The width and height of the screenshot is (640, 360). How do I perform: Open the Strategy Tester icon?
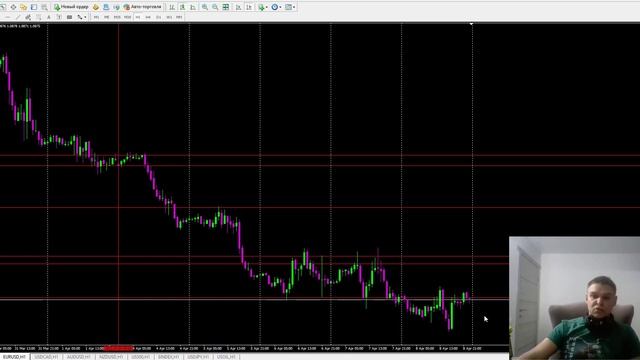(116, 7)
